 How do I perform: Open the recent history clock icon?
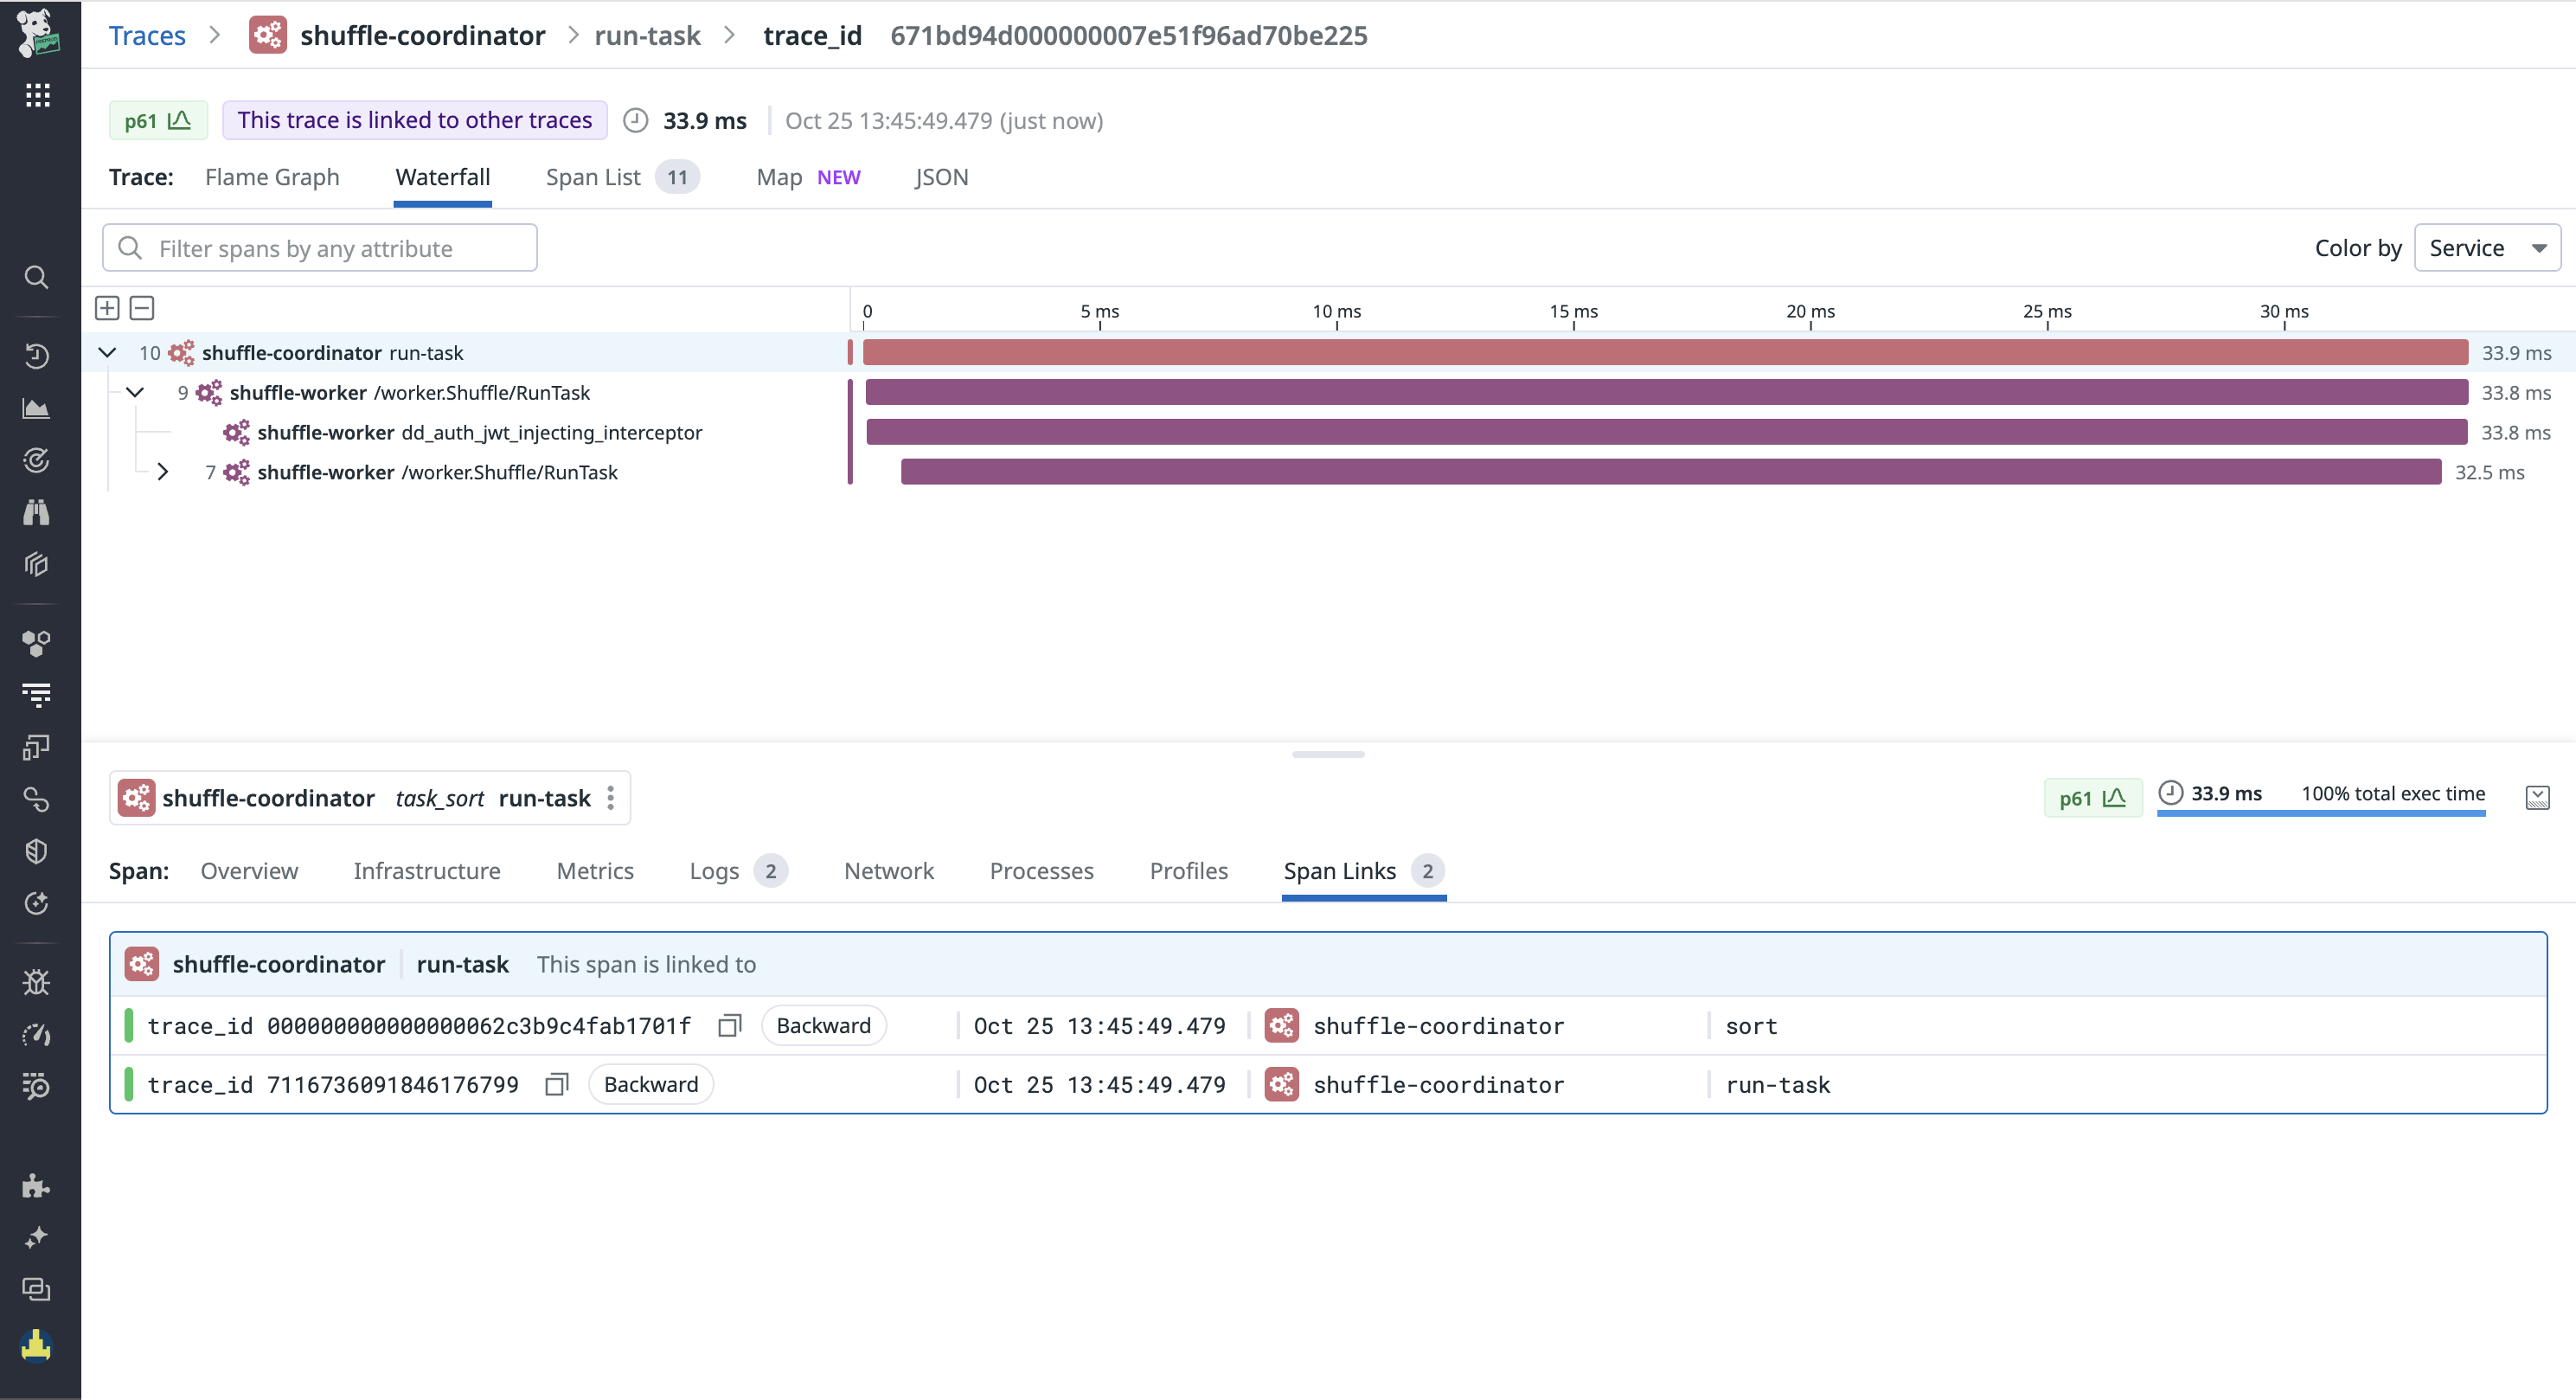coord(37,356)
